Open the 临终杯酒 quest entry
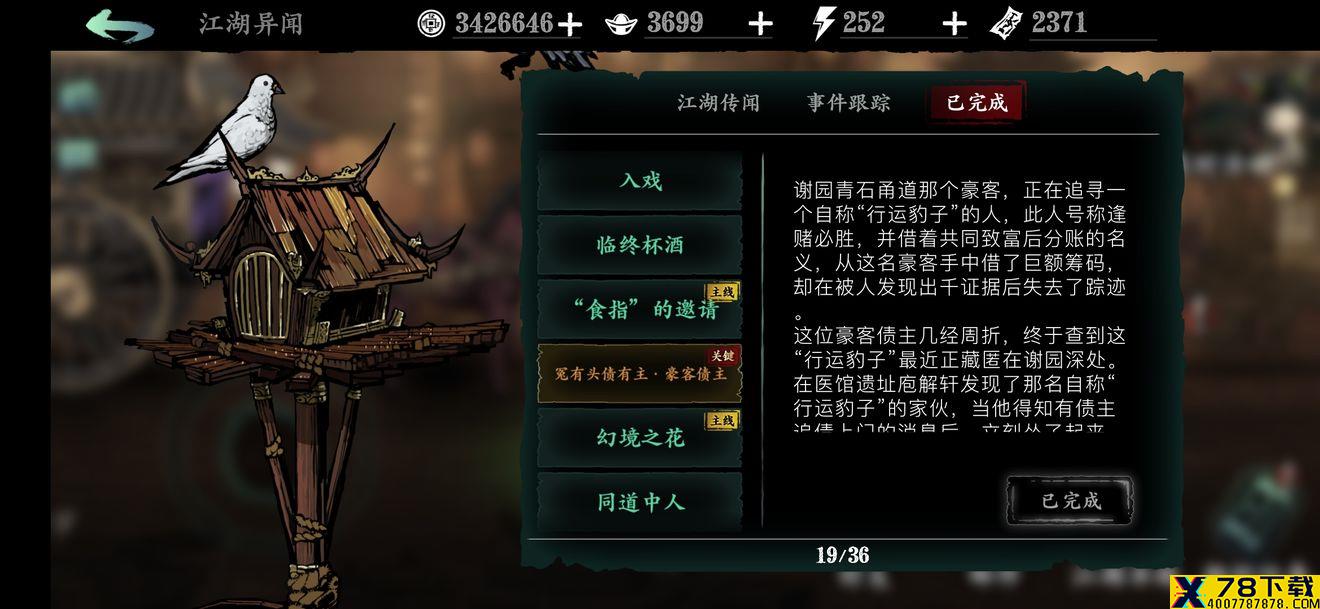 click(x=640, y=245)
